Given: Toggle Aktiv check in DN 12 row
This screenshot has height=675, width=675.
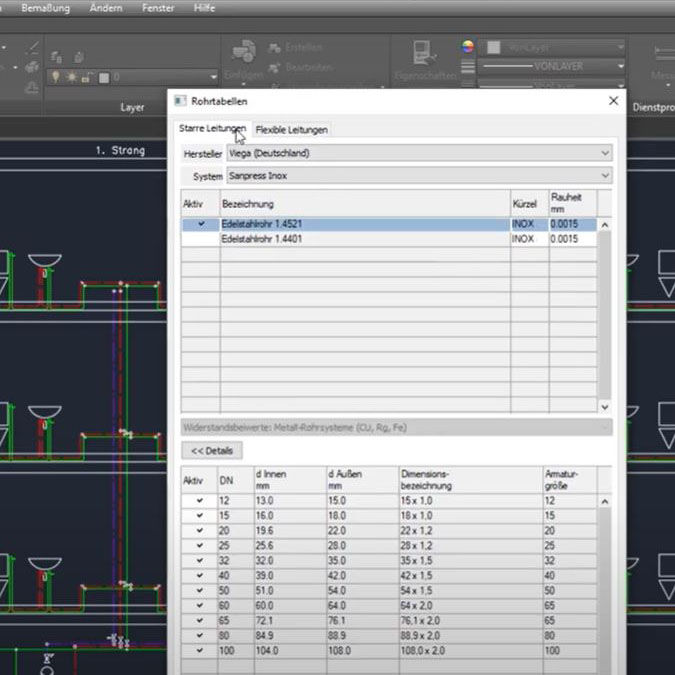Looking at the screenshot, I should pos(200,501).
